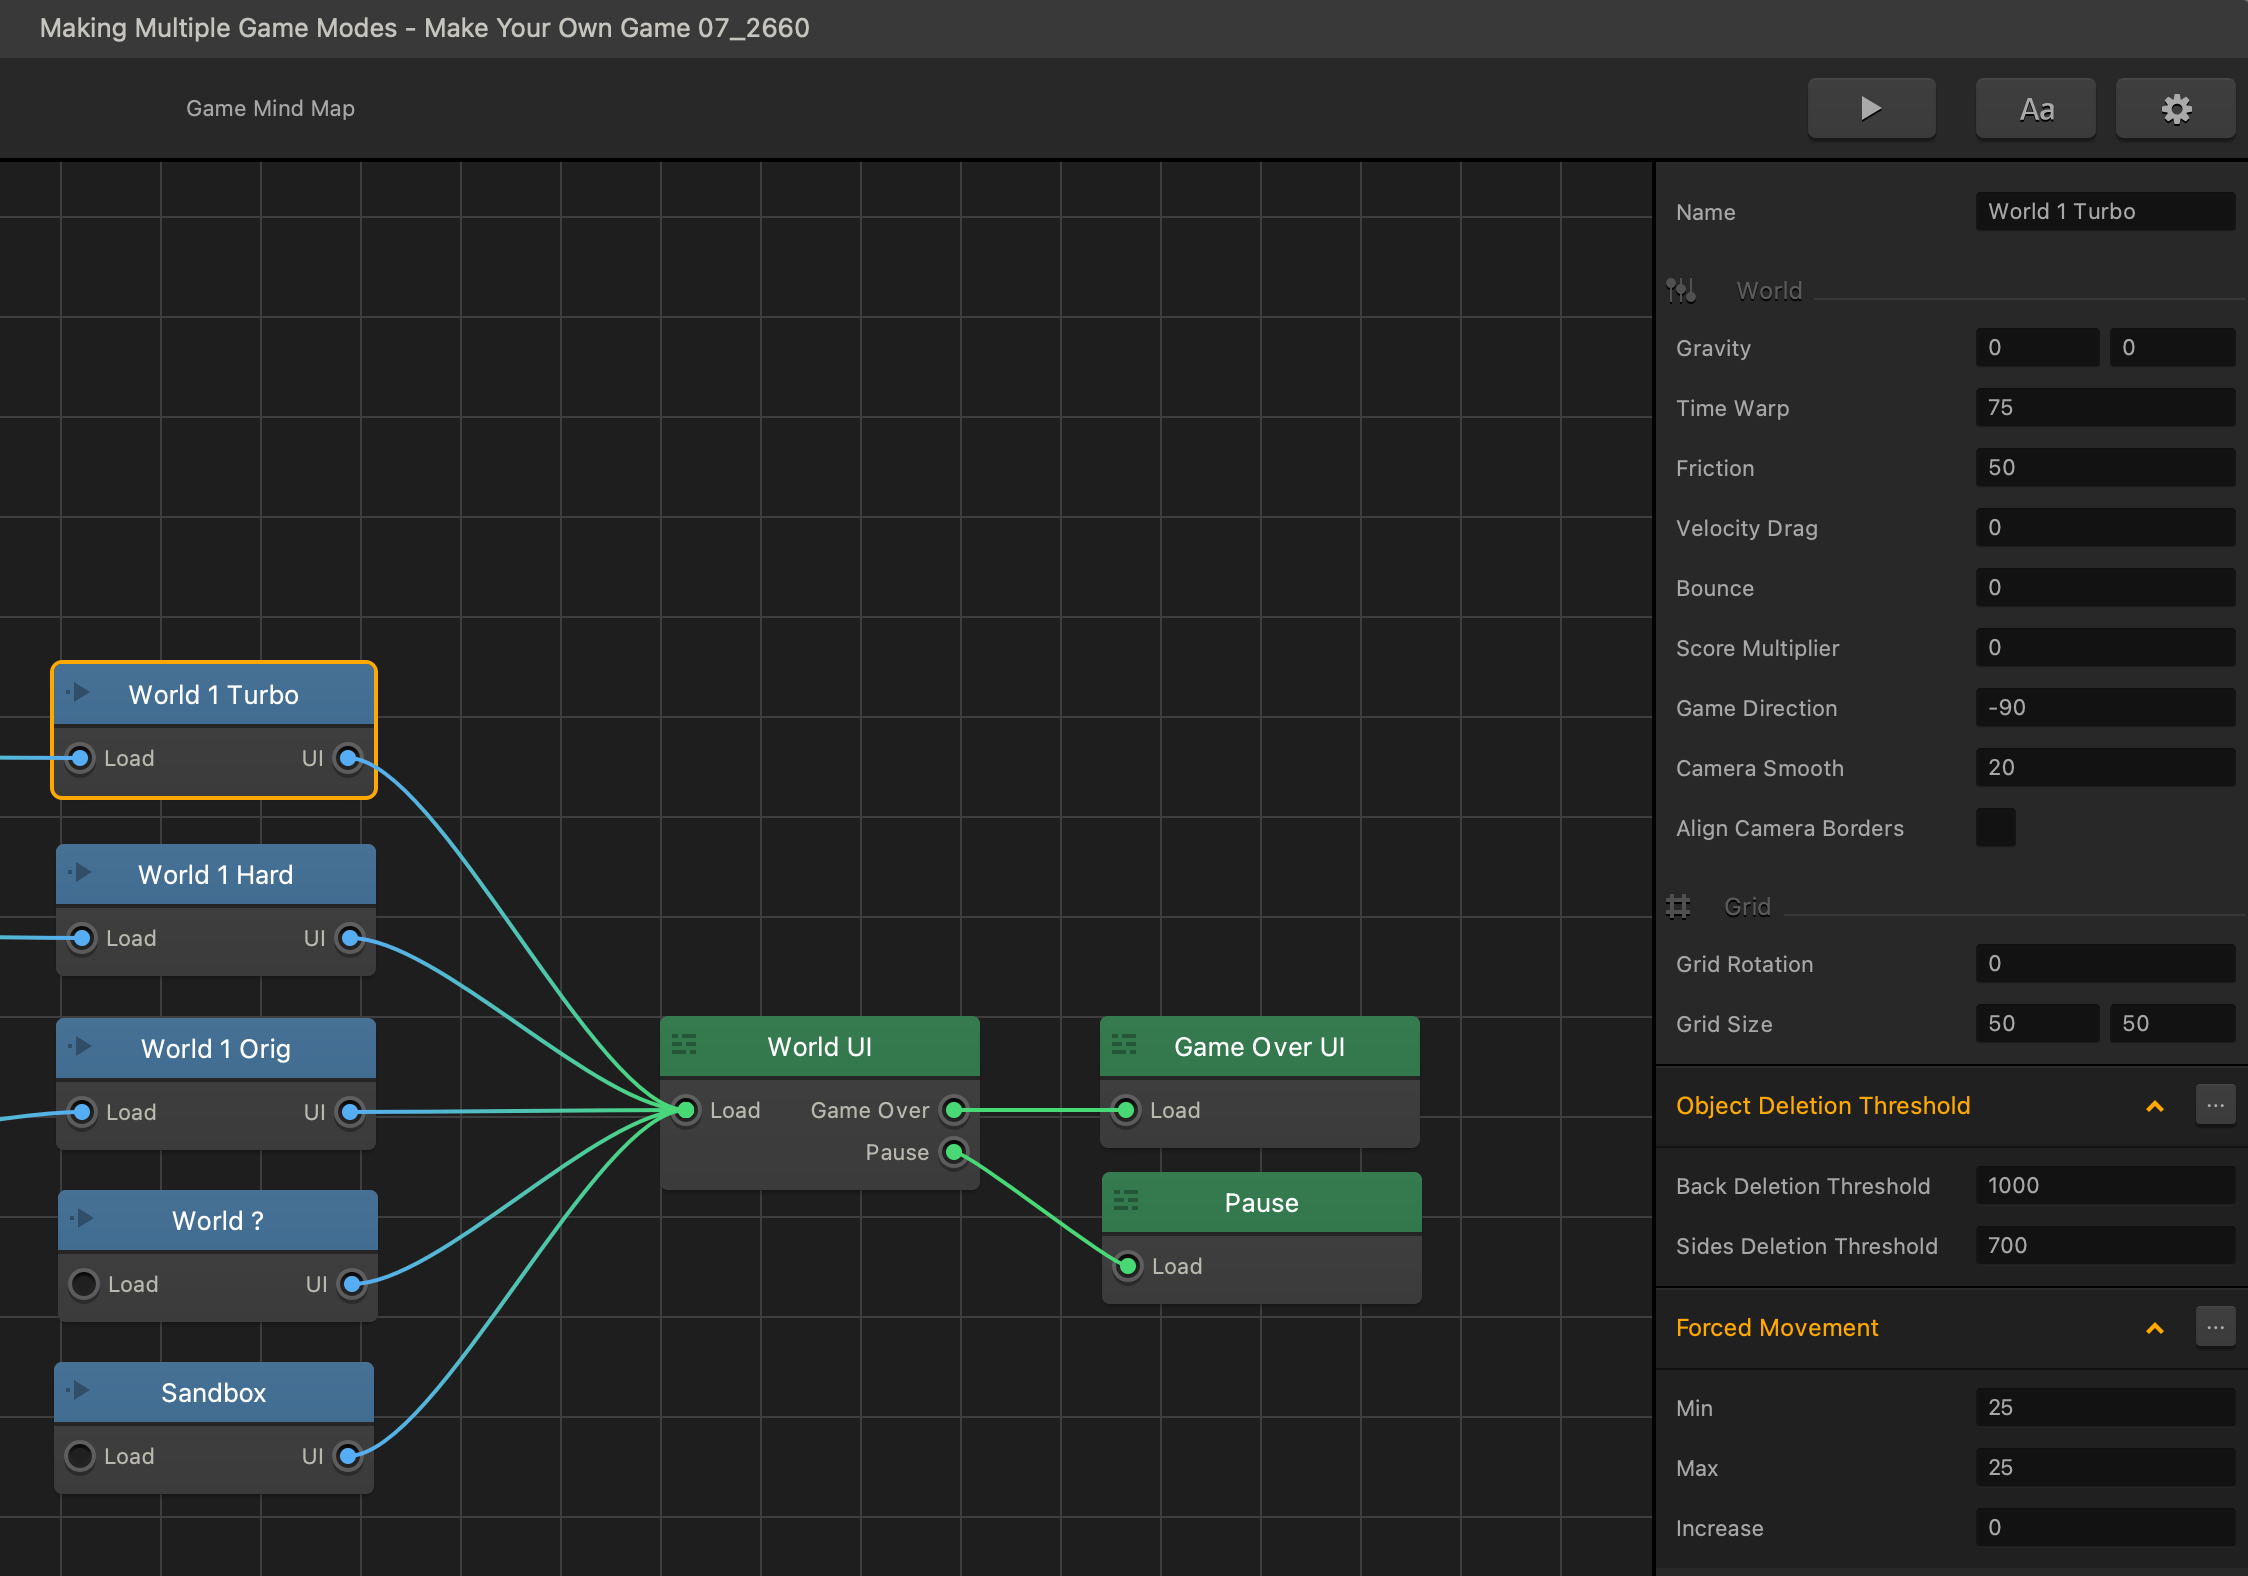Image resolution: width=2248 pixels, height=1576 pixels.
Task: Click the first Gravity value field
Action: click(2037, 347)
